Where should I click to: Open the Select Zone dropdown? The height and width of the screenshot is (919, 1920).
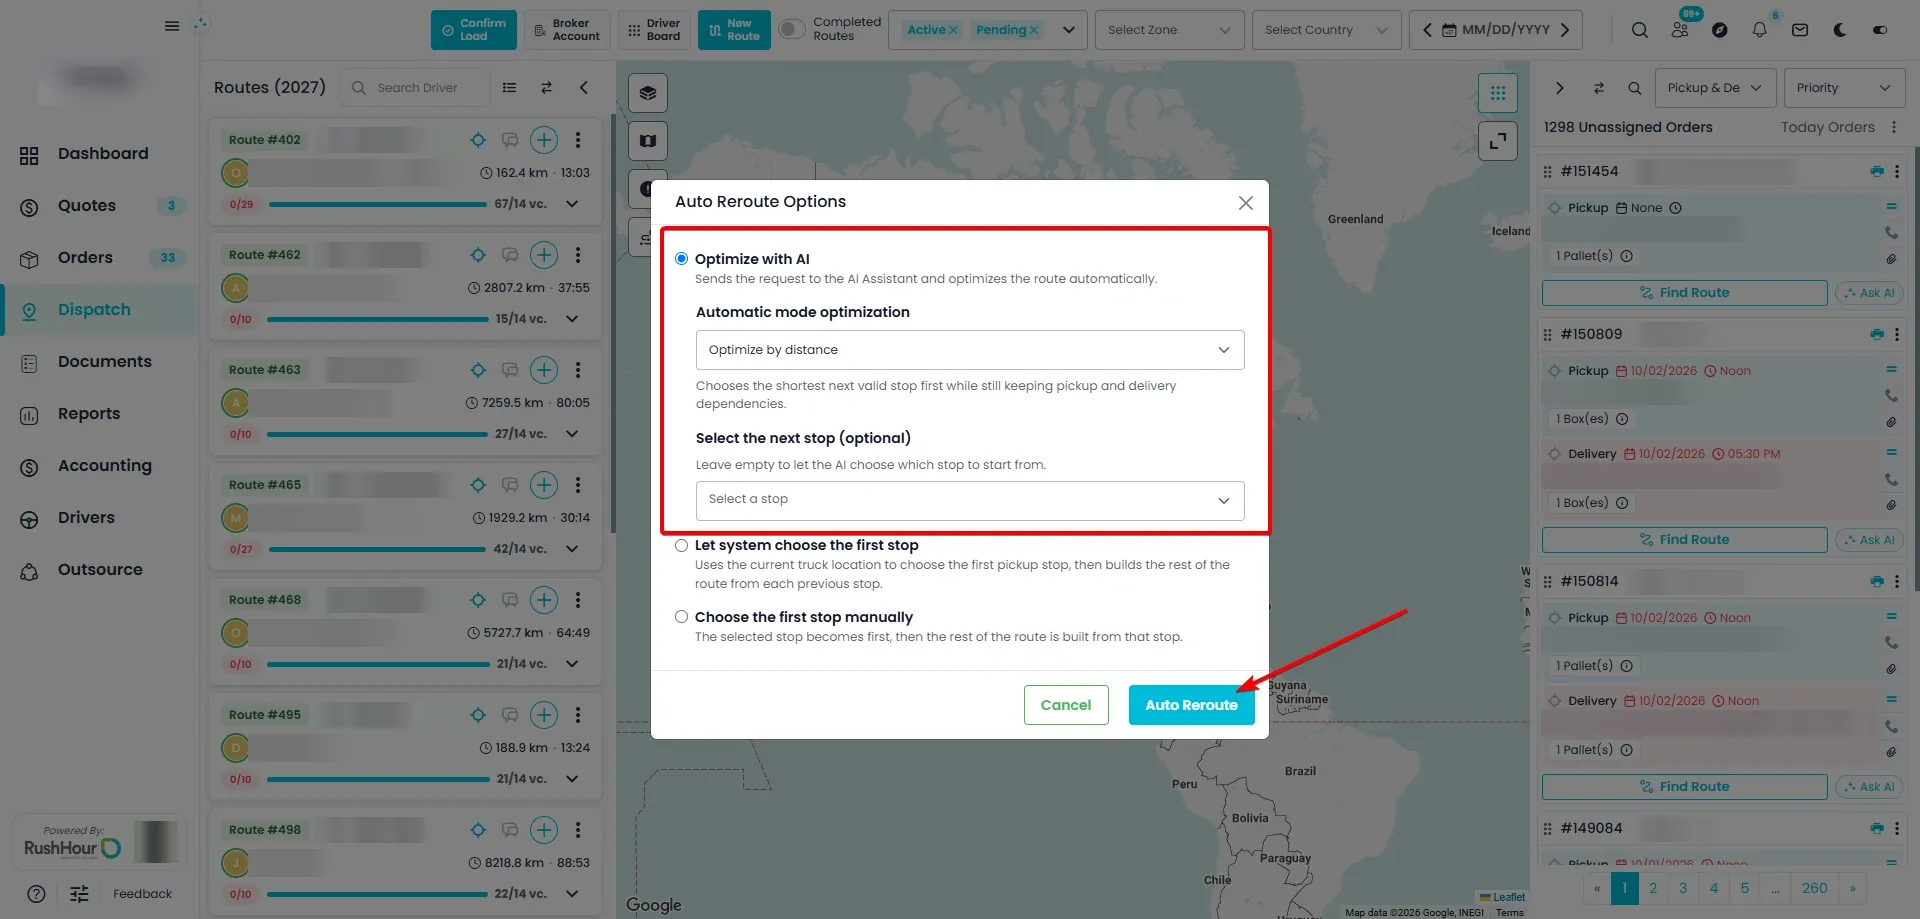point(1170,30)
